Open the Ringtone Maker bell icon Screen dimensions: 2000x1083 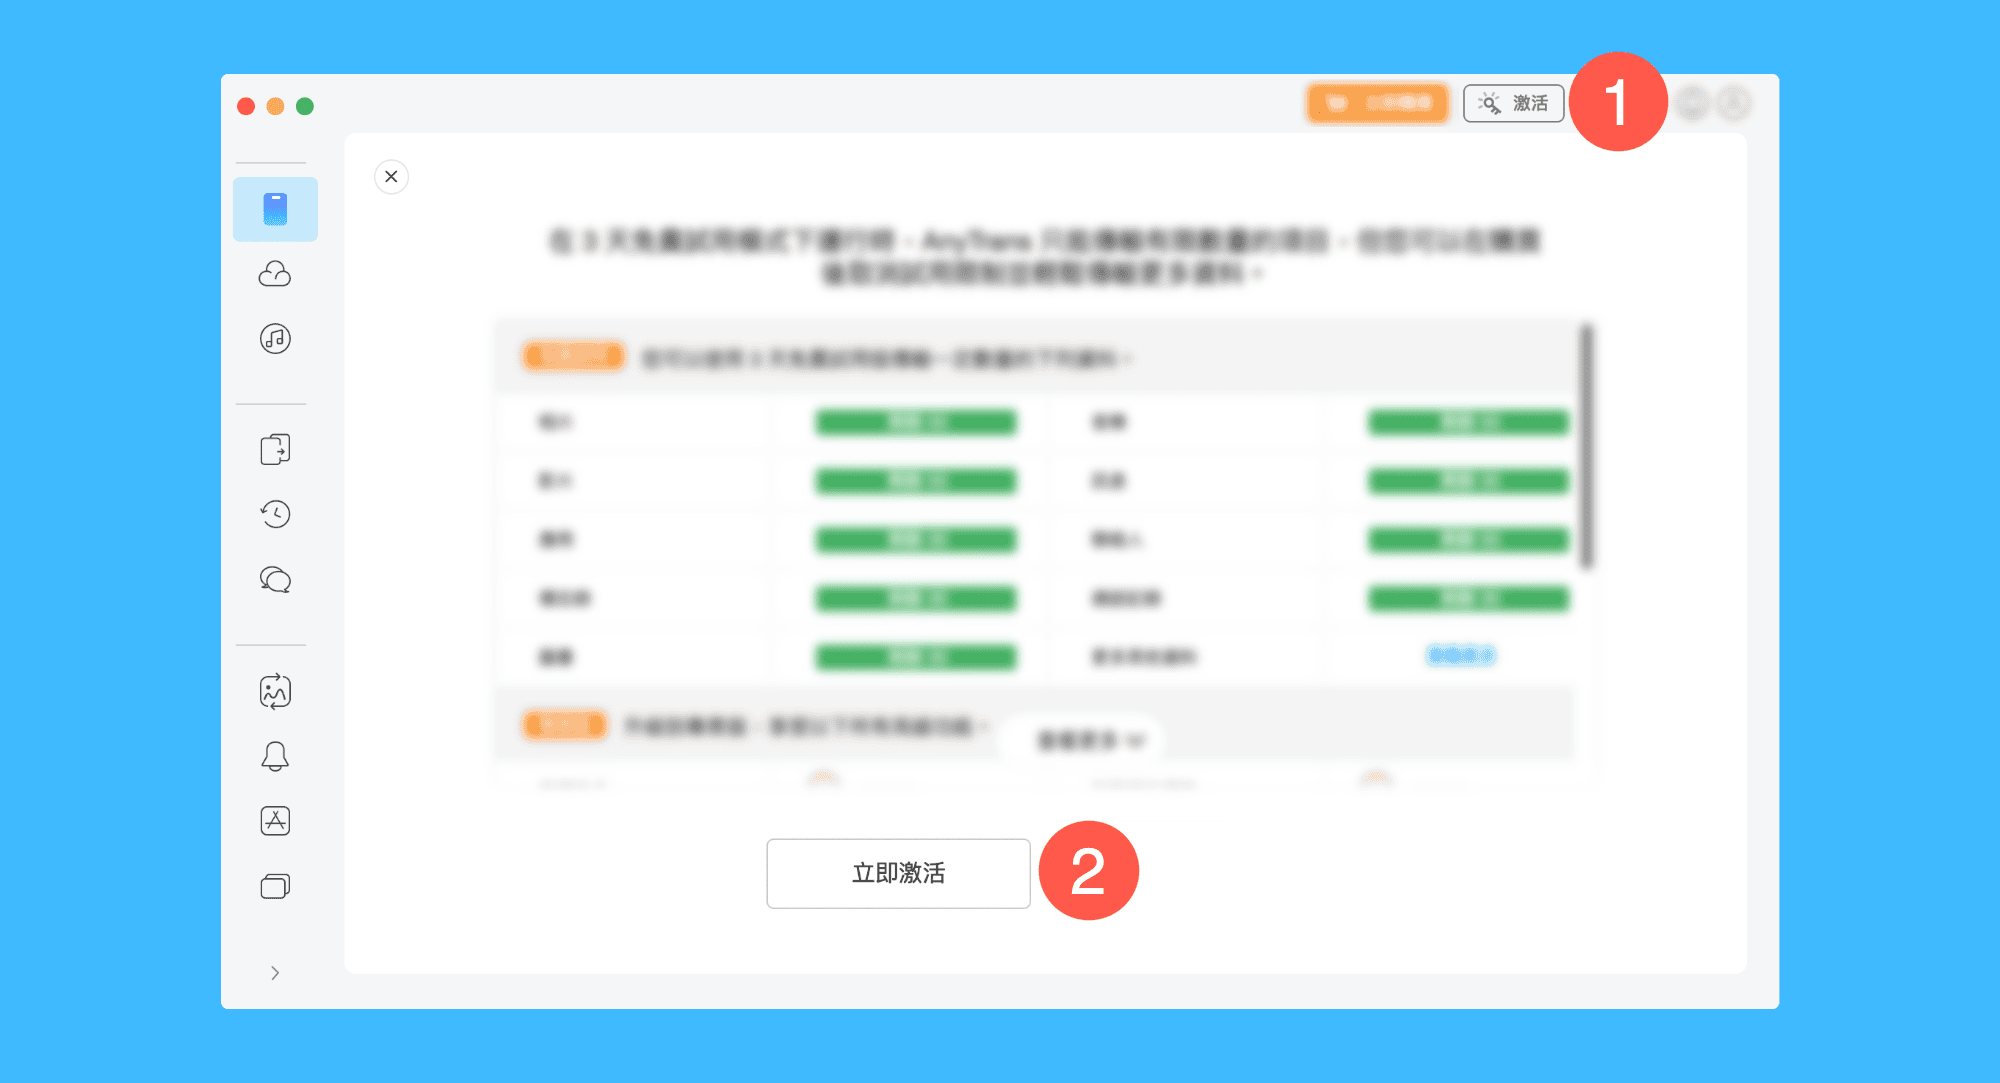pyautogui.click(x=275, y=756)
